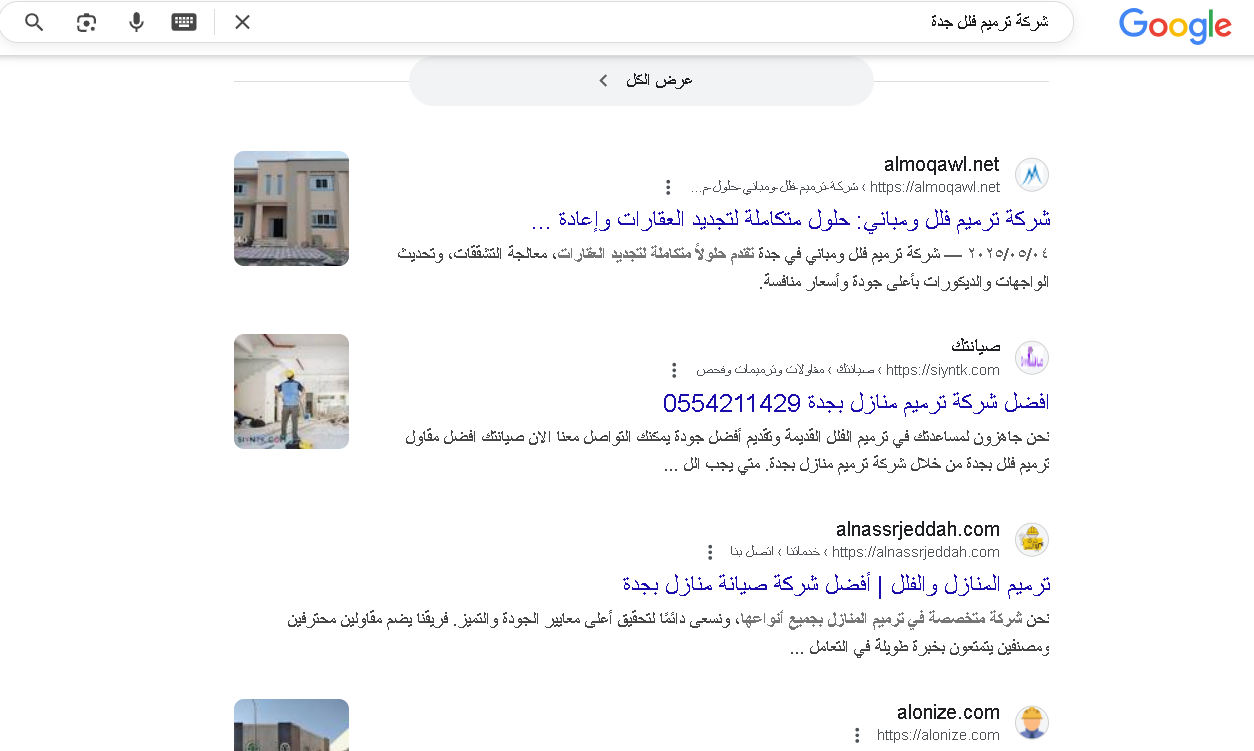Viewport: 1254px width, 751px height.
Task: Open more options for alonize.com result
Action: [856, 735]
